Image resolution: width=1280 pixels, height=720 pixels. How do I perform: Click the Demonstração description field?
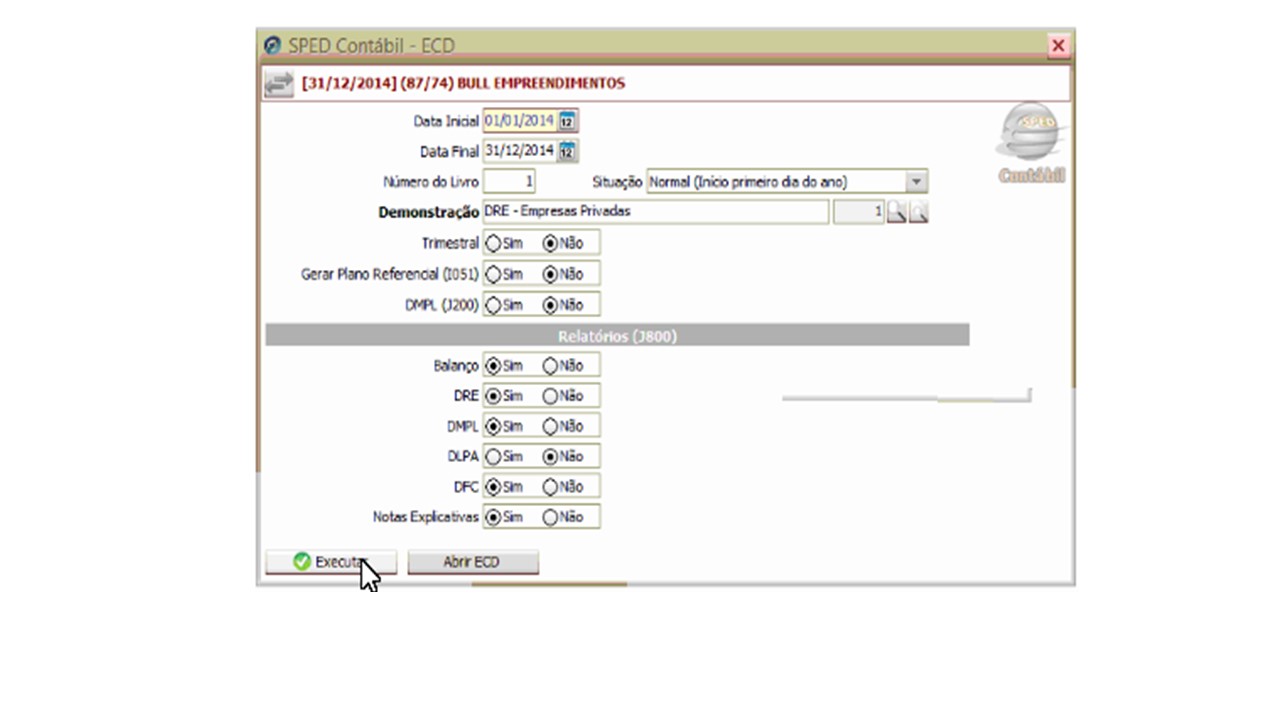click(656, 212)
